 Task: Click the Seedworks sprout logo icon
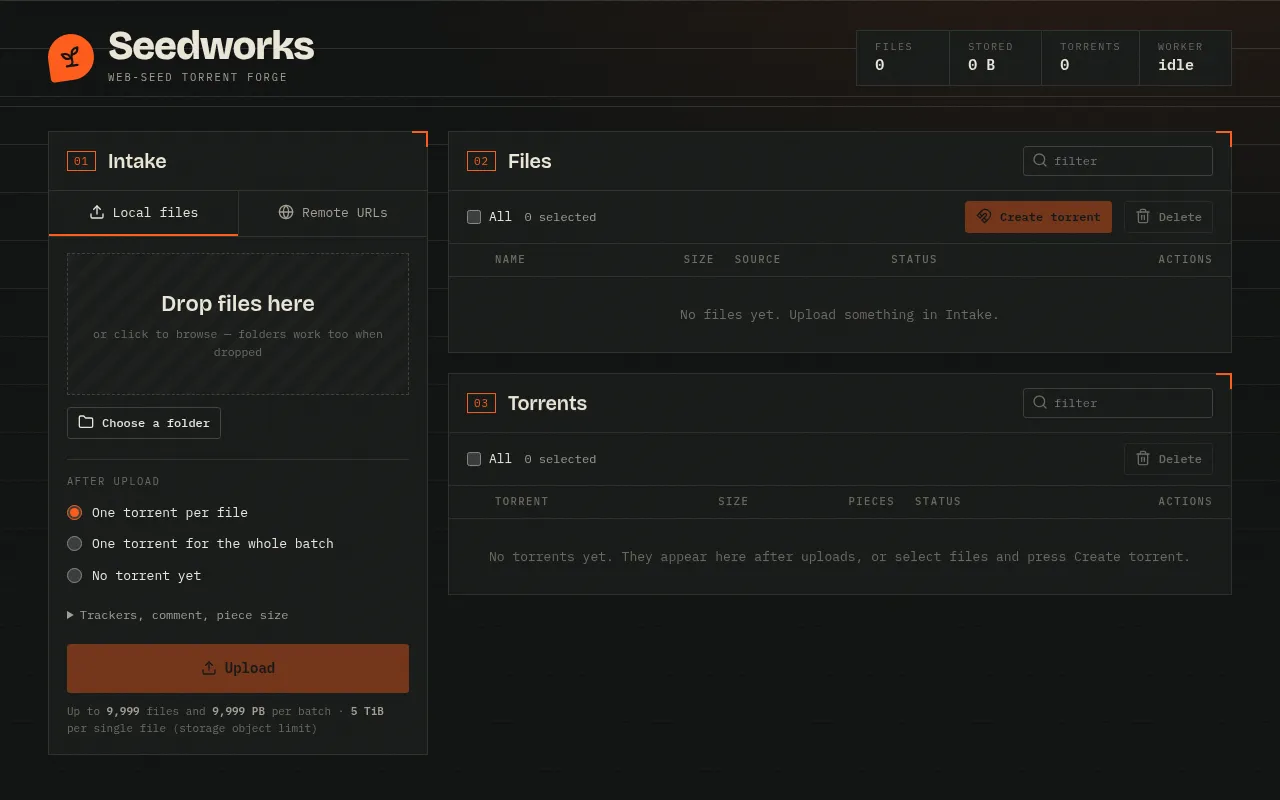point(71,58)
